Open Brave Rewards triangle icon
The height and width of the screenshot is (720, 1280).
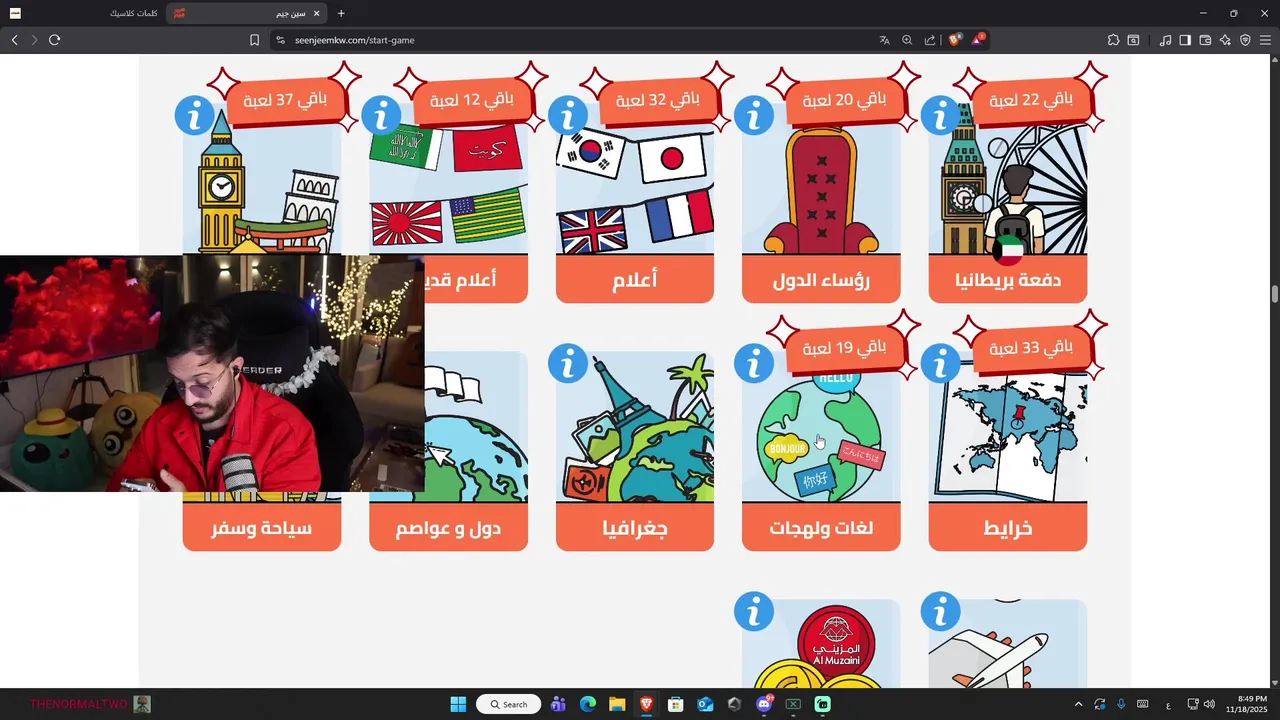pyautogui.click(x=978, y=40)
